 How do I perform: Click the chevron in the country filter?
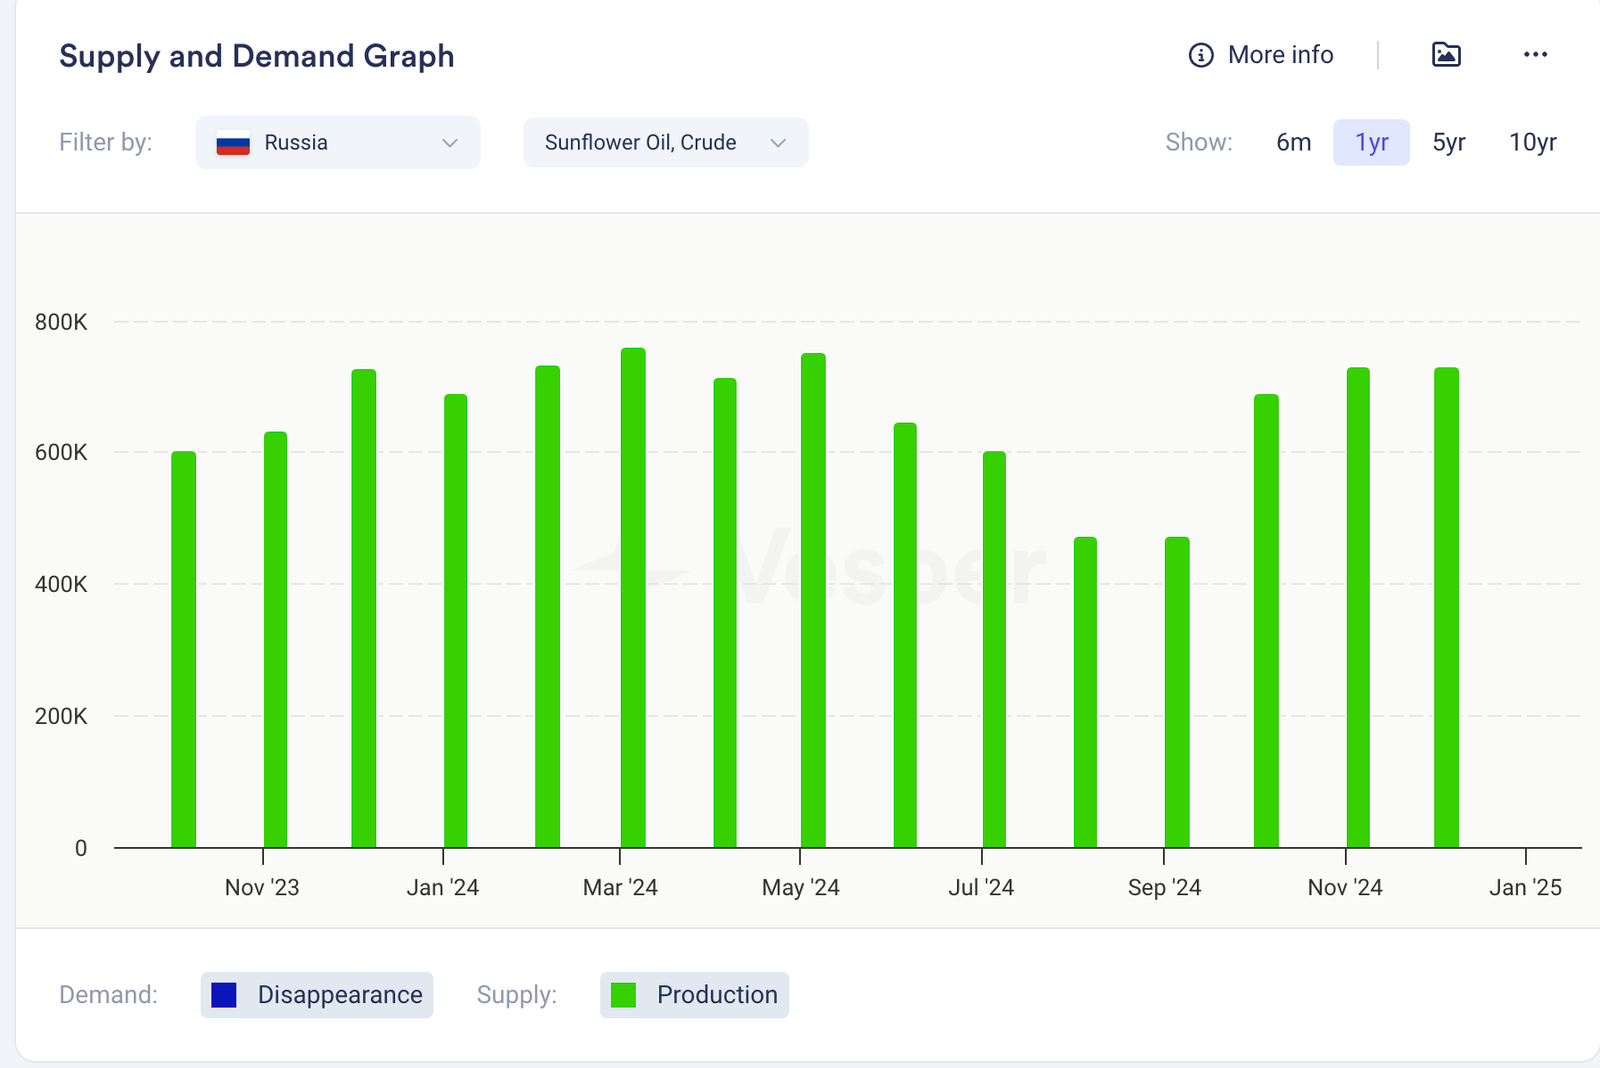(450, 143)
